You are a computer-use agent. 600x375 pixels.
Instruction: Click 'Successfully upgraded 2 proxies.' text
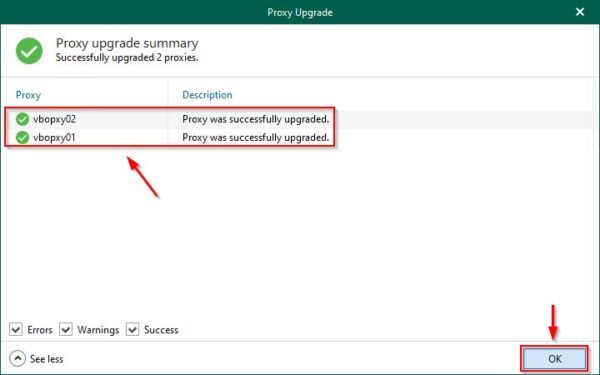coord(127,58)
